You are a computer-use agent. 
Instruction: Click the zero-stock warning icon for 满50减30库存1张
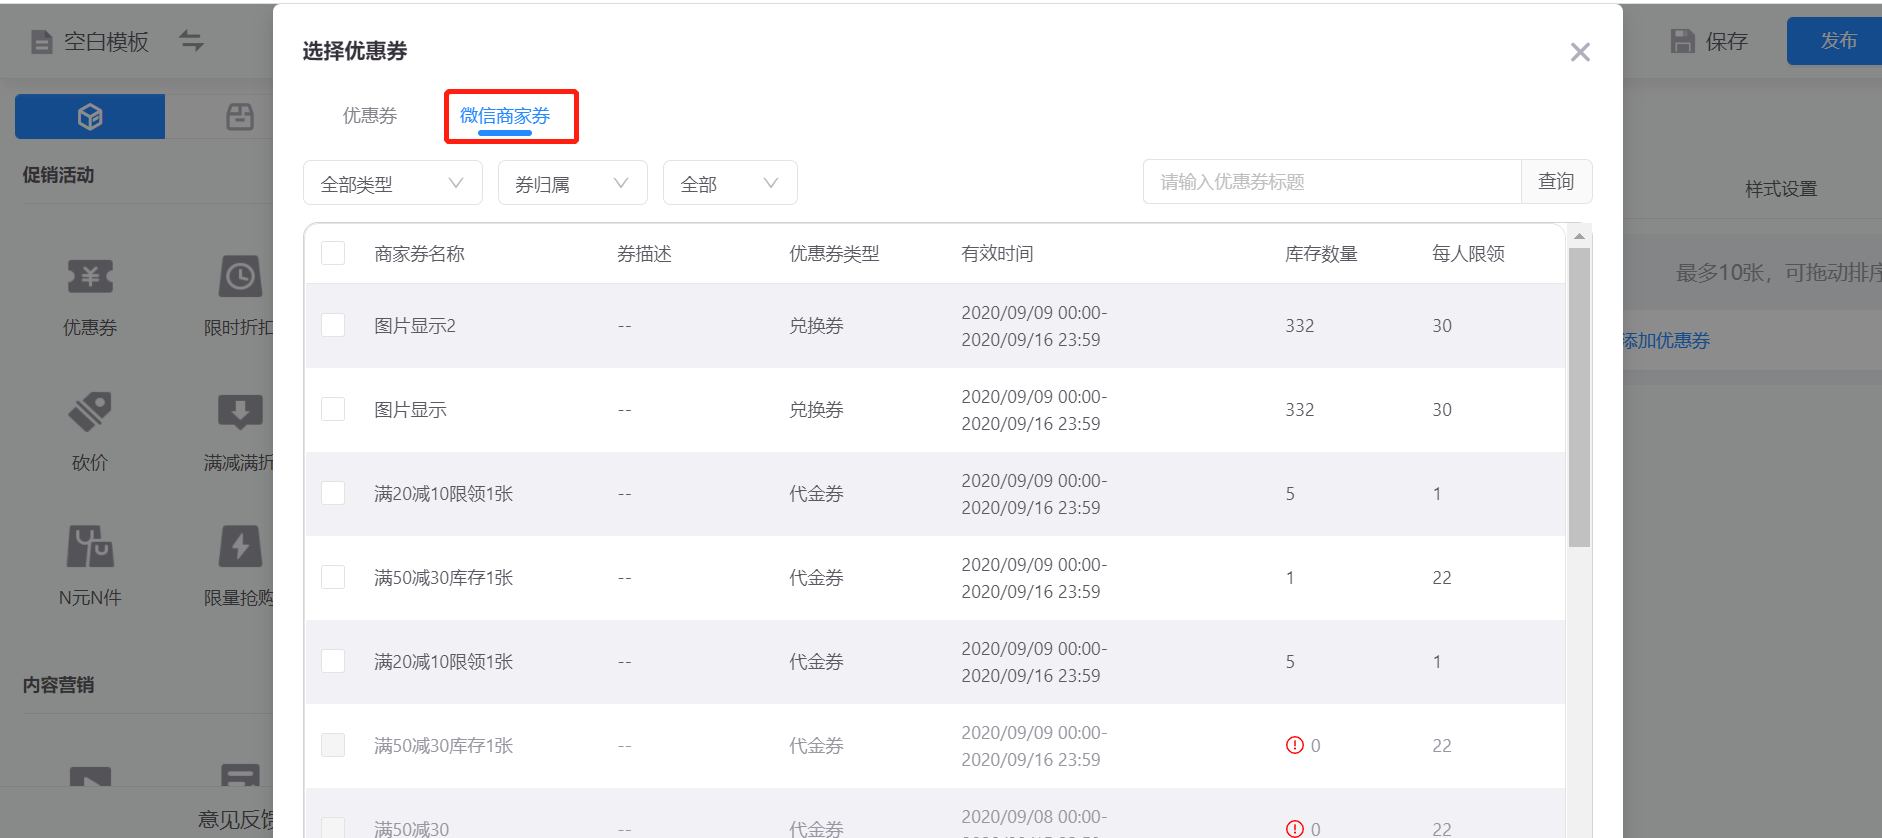[x=1294, y=745]
